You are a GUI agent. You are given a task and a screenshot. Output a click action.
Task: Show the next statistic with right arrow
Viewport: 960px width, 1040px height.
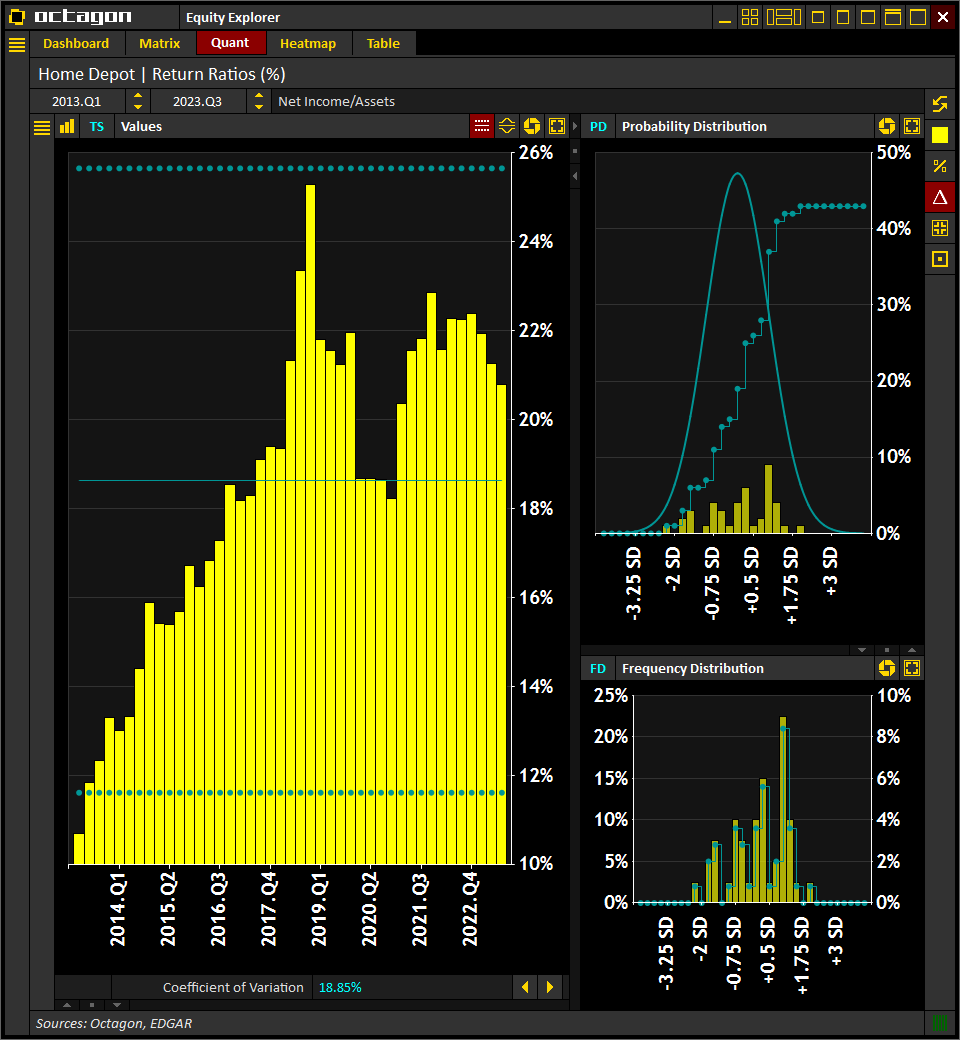(x=550, y=987)
